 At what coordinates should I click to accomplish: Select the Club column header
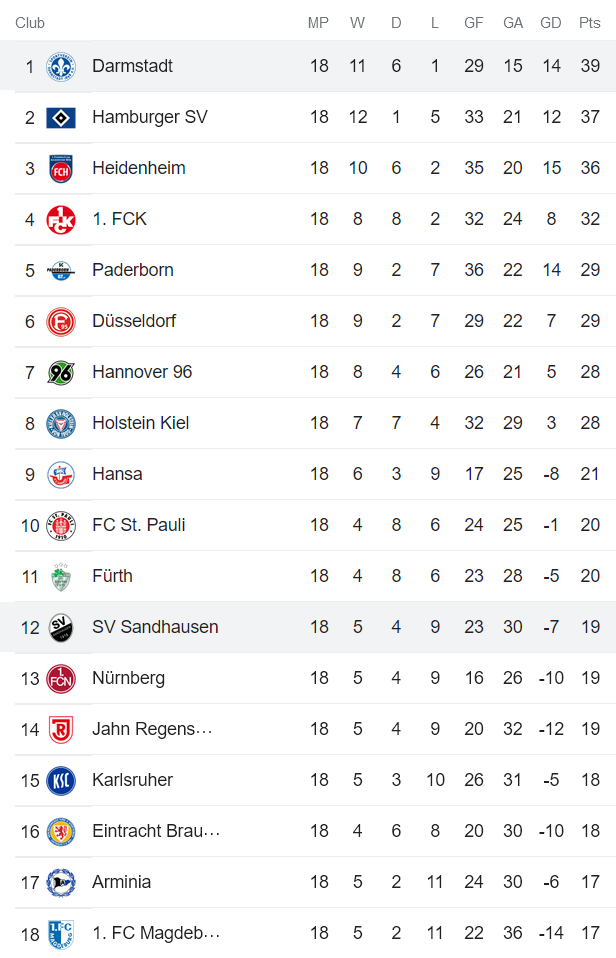click(x=25, y=22)
